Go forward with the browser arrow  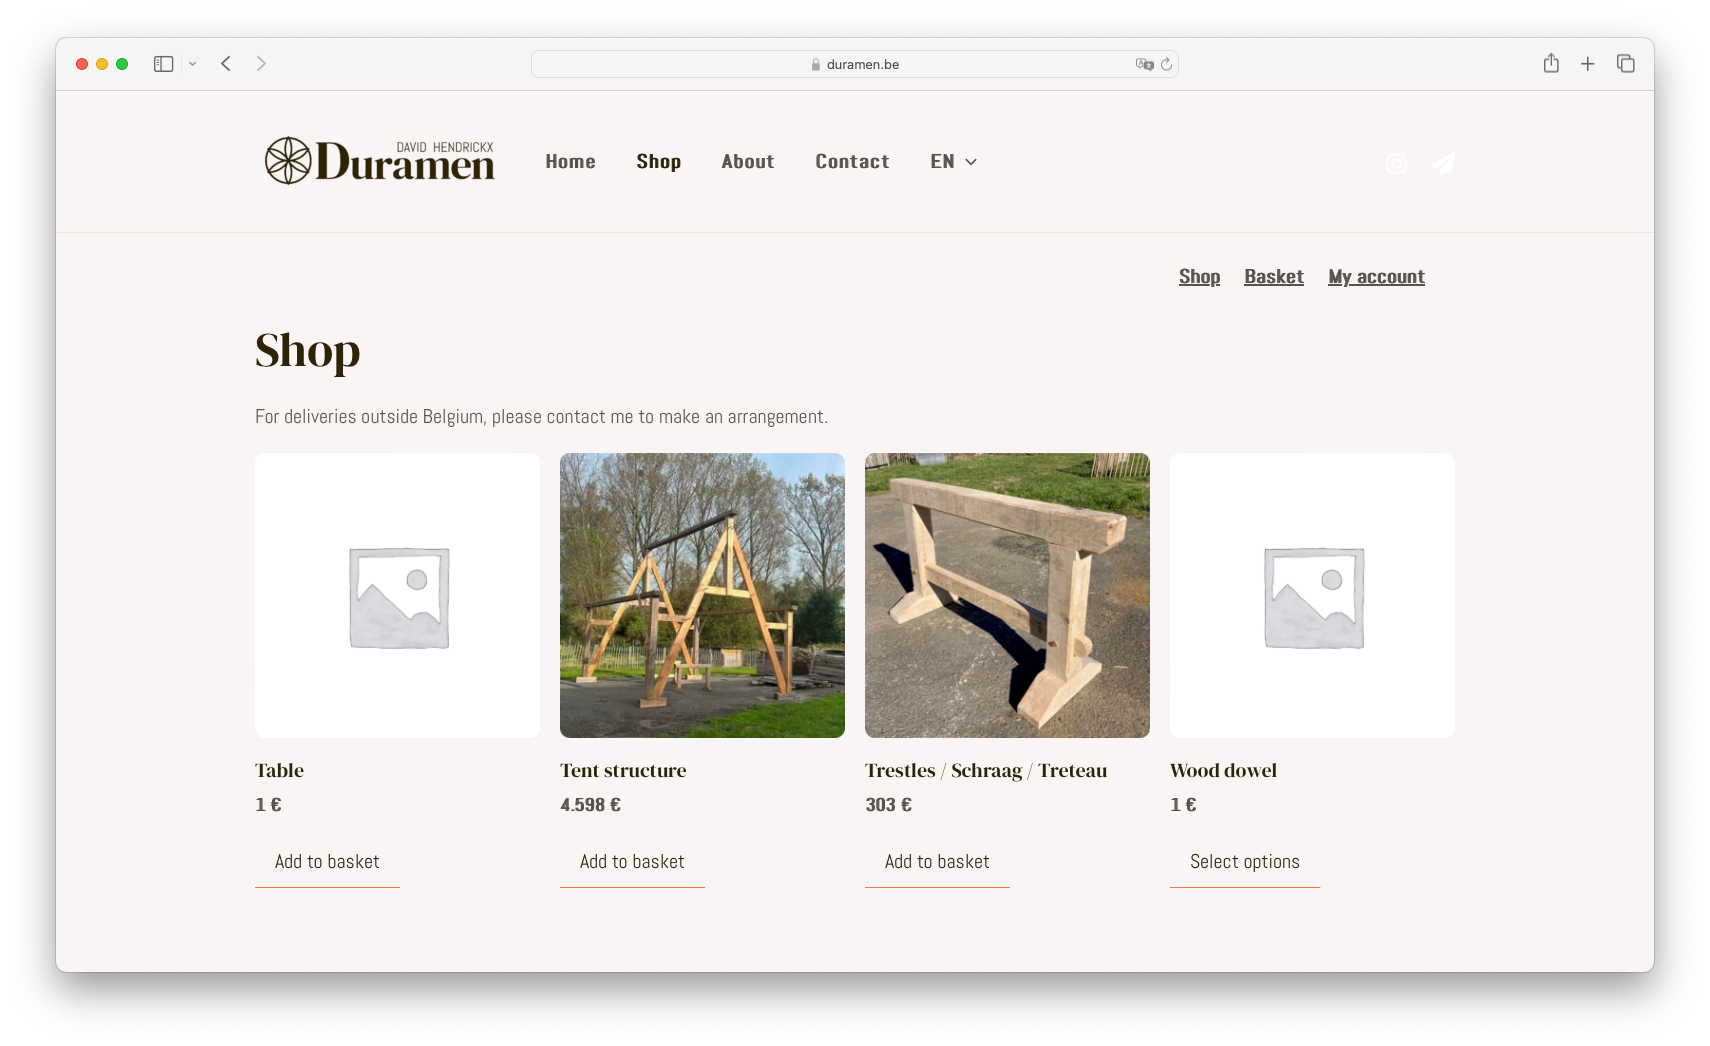click(x=261, y=64)
